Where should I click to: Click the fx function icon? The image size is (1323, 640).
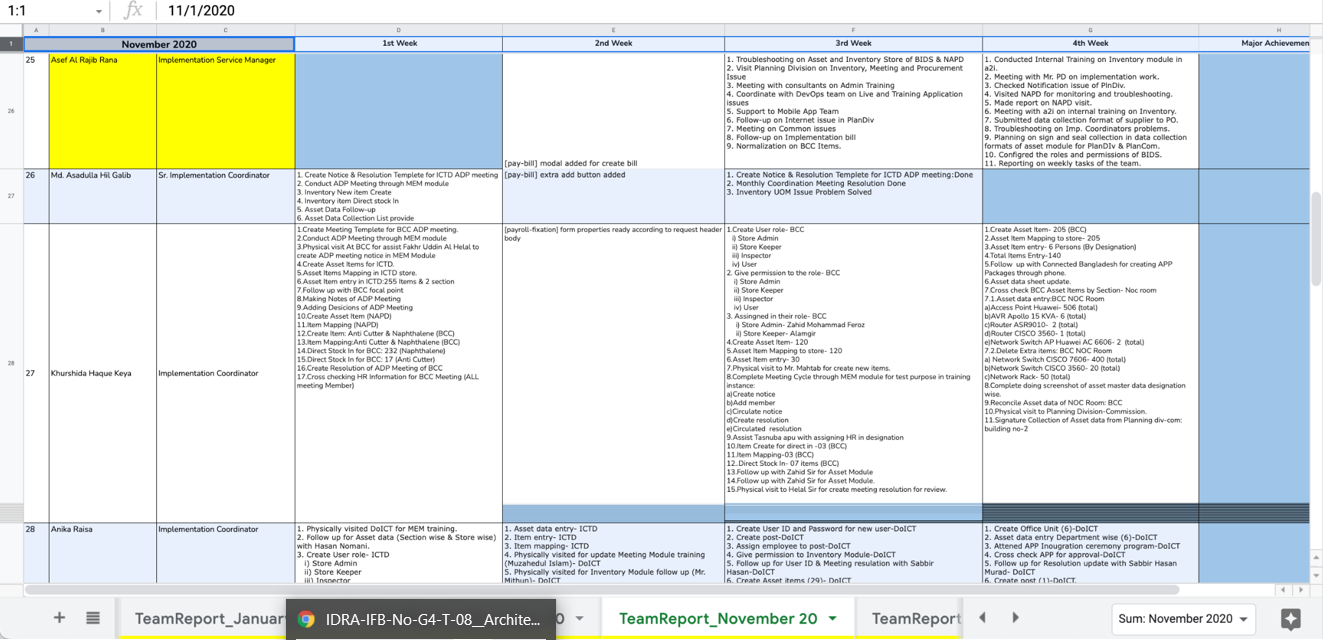tap(133, 10)
